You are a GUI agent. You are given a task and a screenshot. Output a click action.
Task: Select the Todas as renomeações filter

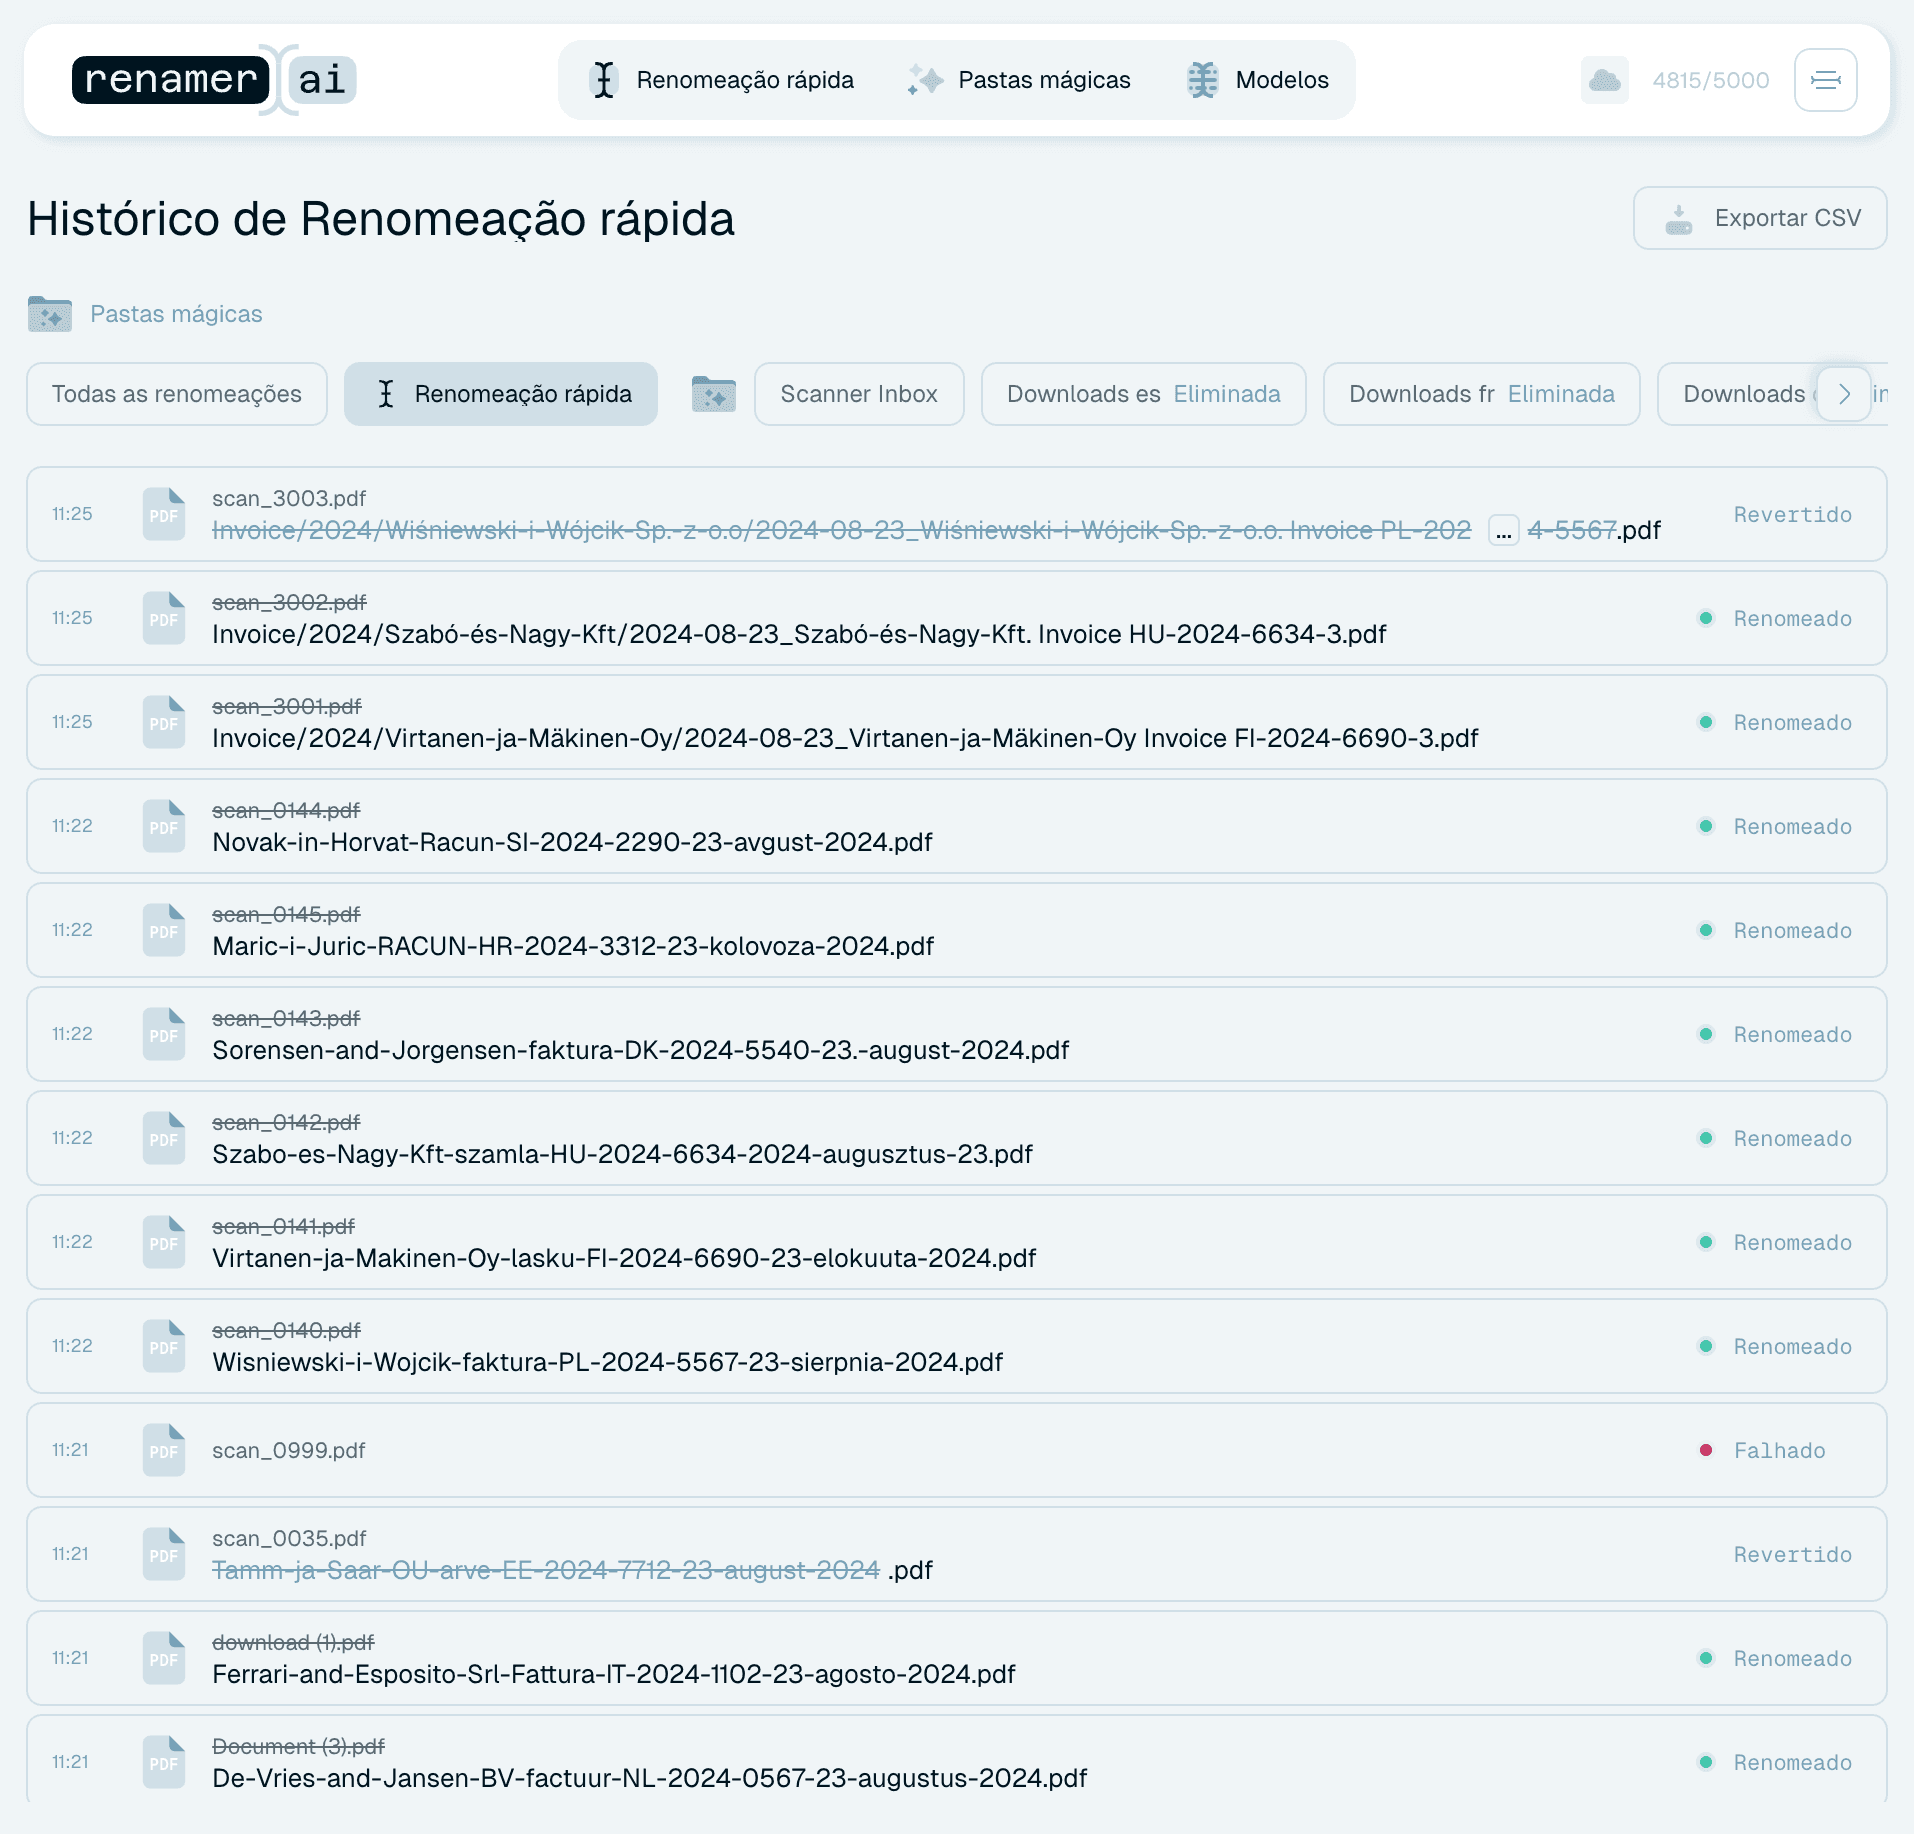click(x=177, y=394)
